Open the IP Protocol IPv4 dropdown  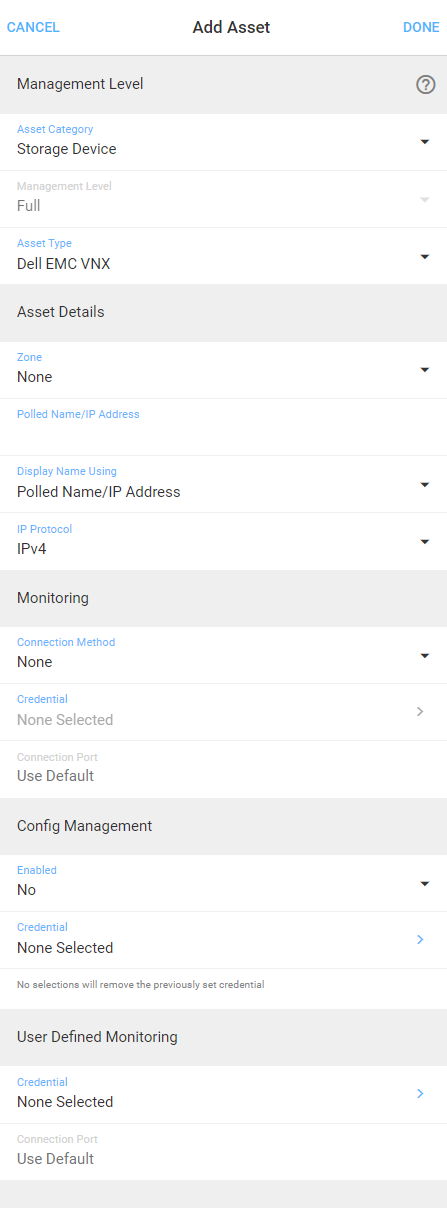coord(223,541)
